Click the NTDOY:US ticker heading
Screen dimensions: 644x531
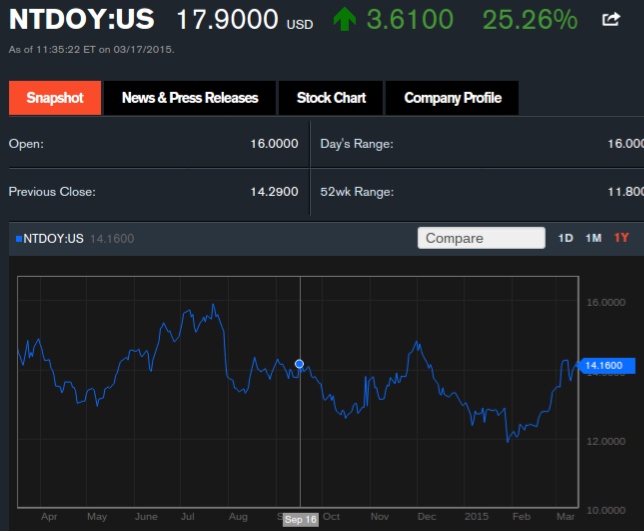coord(83,19)
